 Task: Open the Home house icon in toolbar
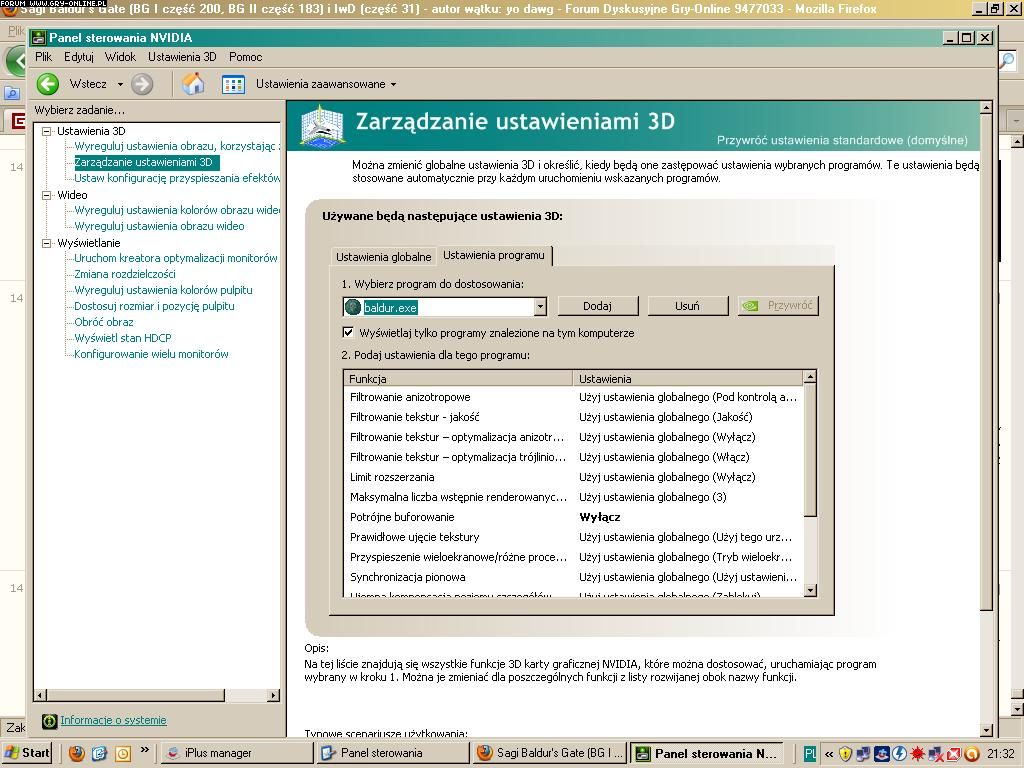[193, 84]
